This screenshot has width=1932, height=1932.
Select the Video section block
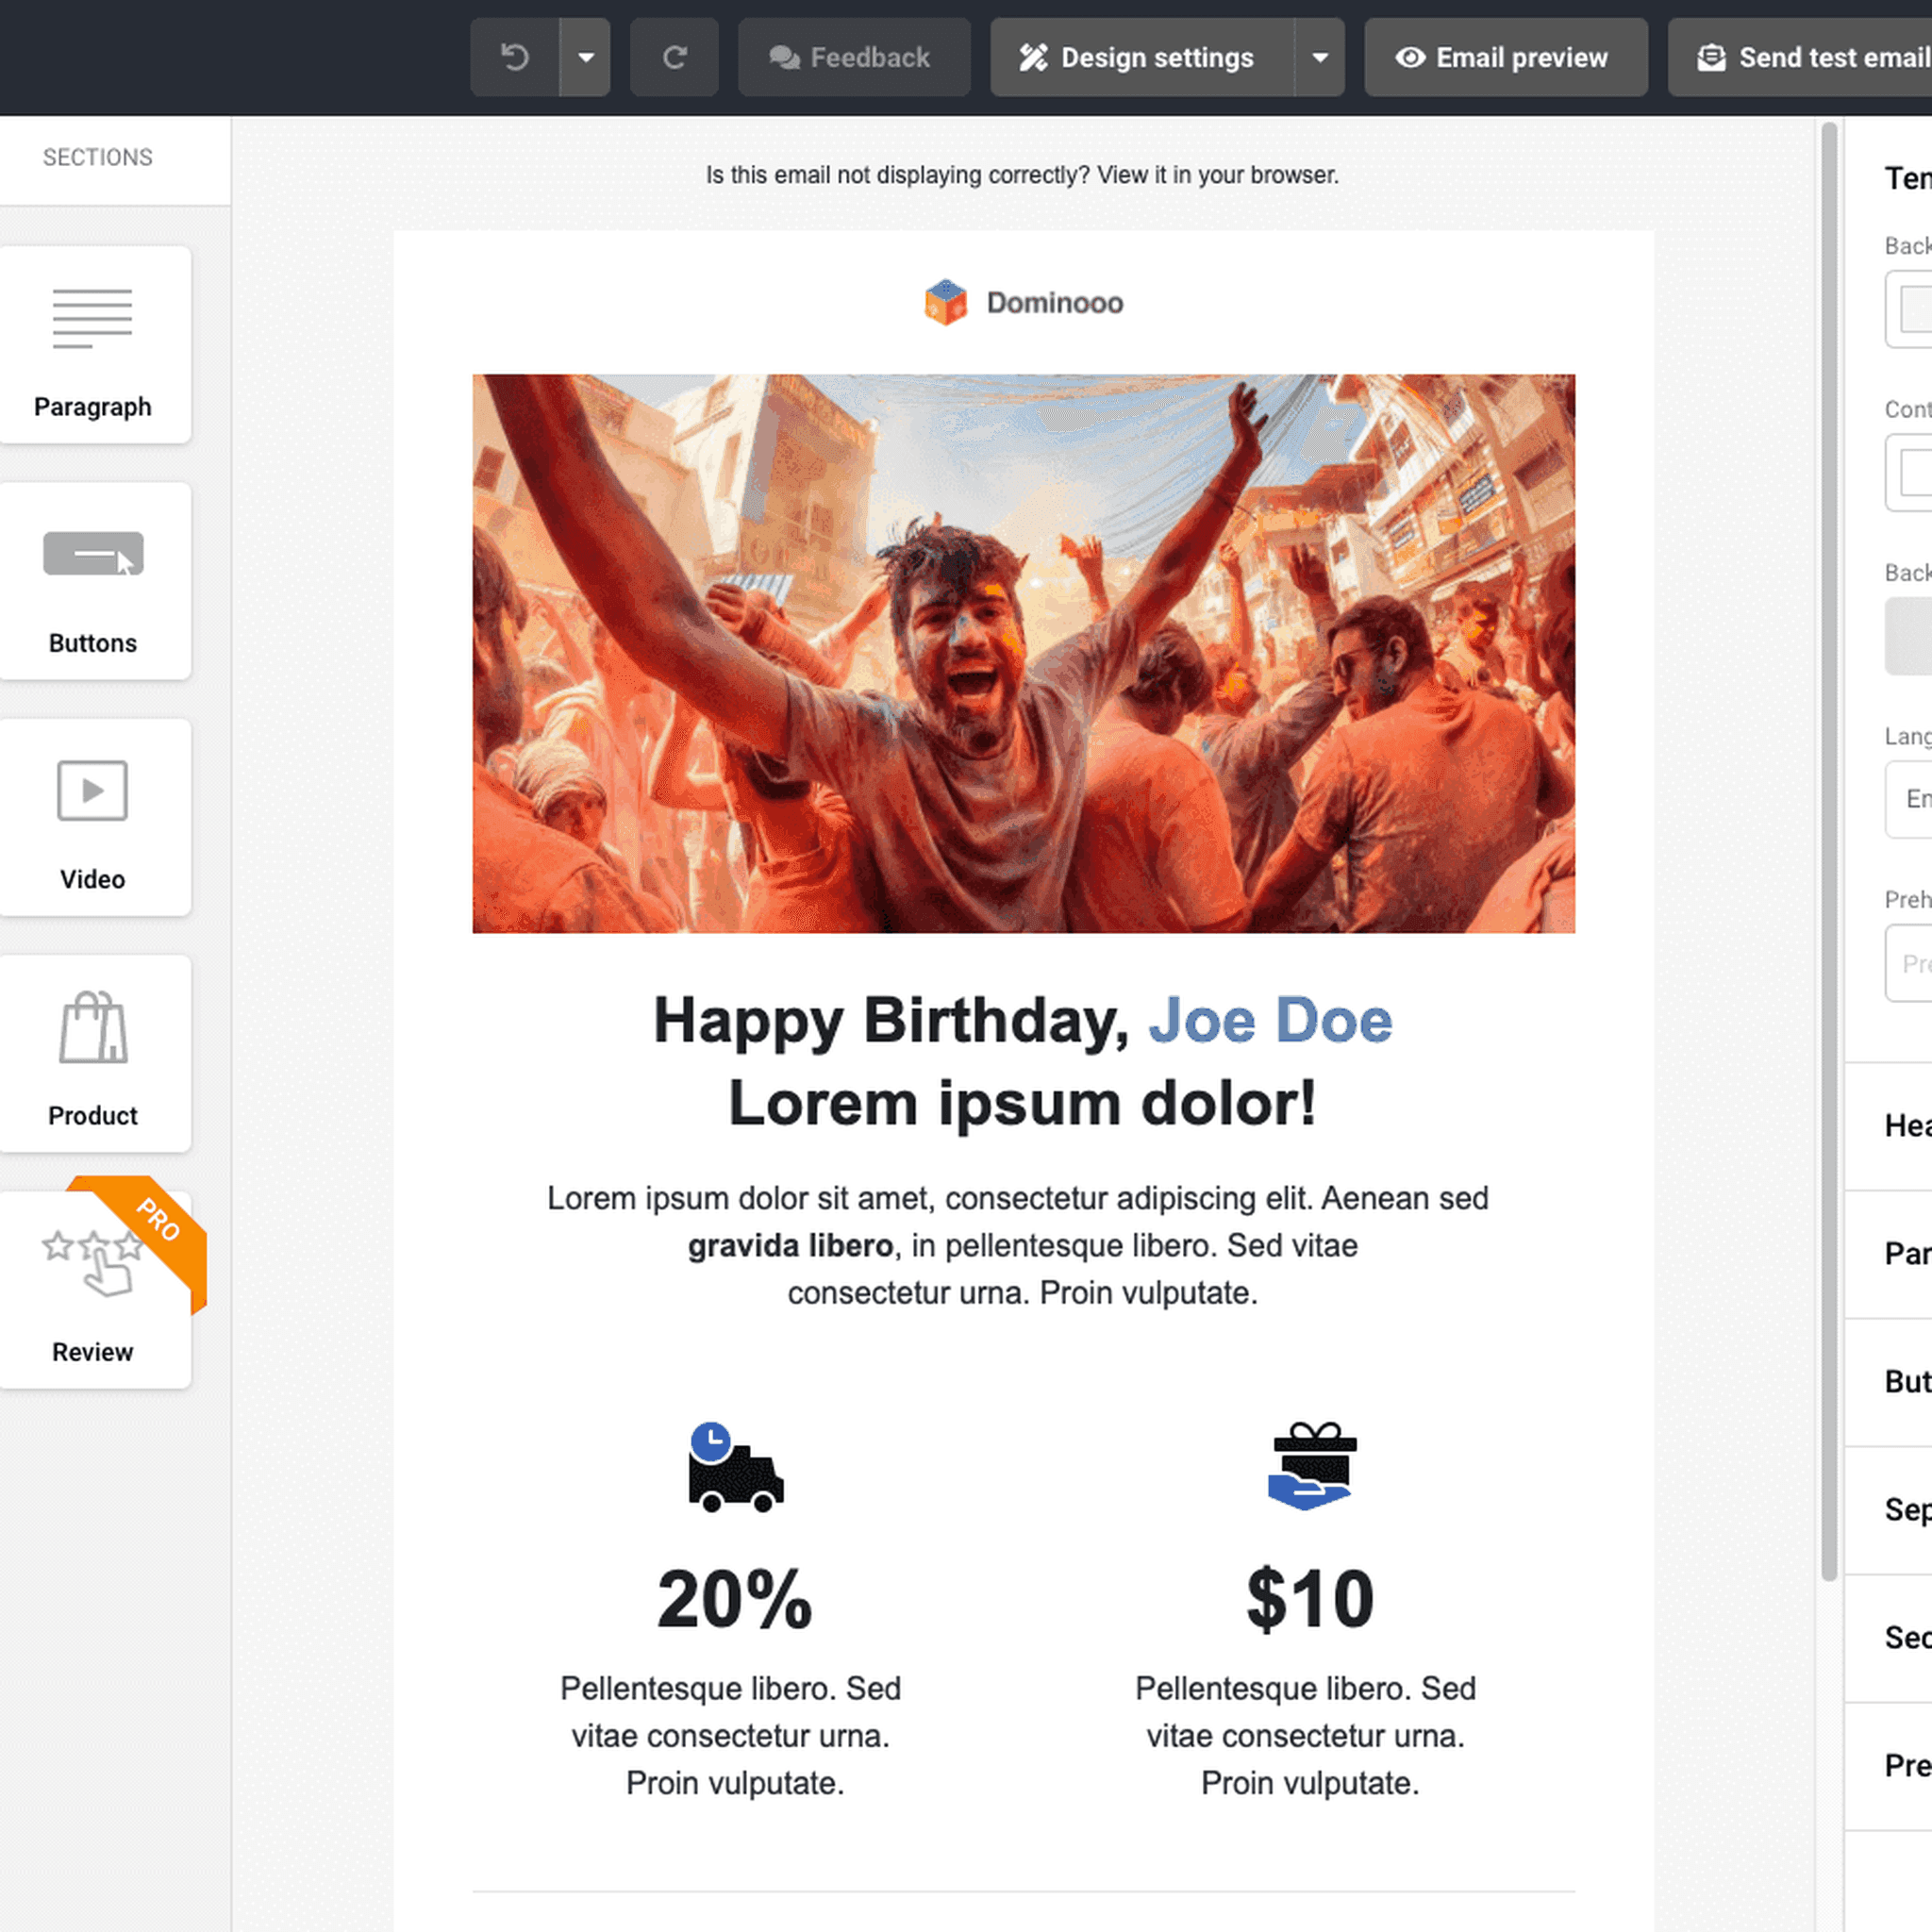93,817
